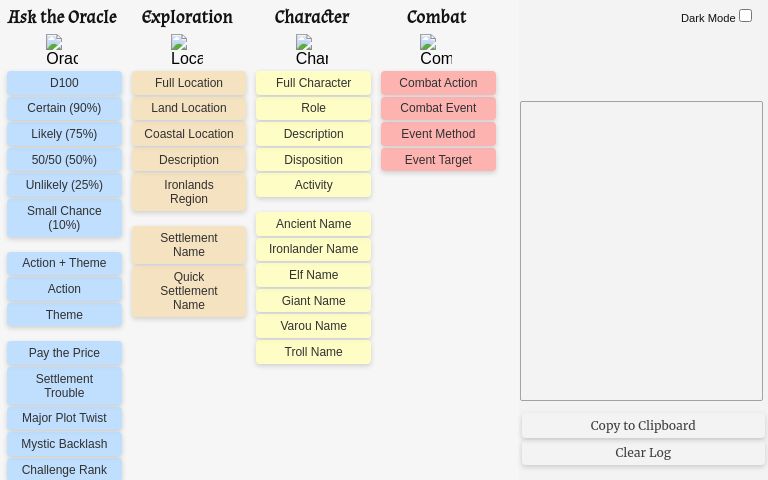
Task: Generate a Full Character
Action: [313, 83]
